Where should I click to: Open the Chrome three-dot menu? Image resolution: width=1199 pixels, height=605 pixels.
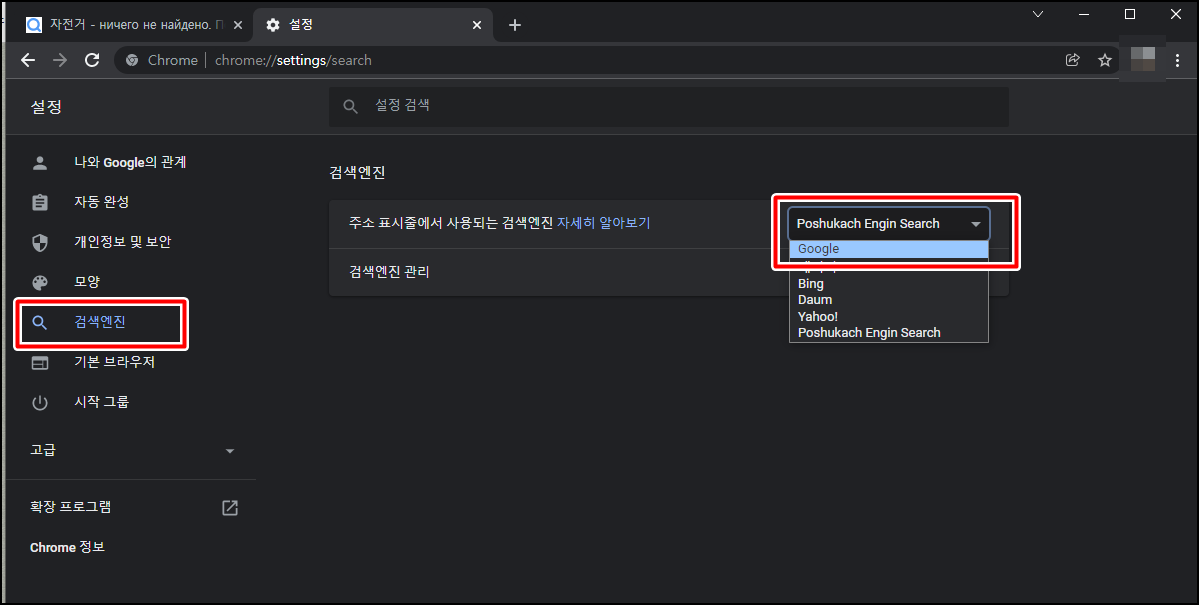point(1178,60)
